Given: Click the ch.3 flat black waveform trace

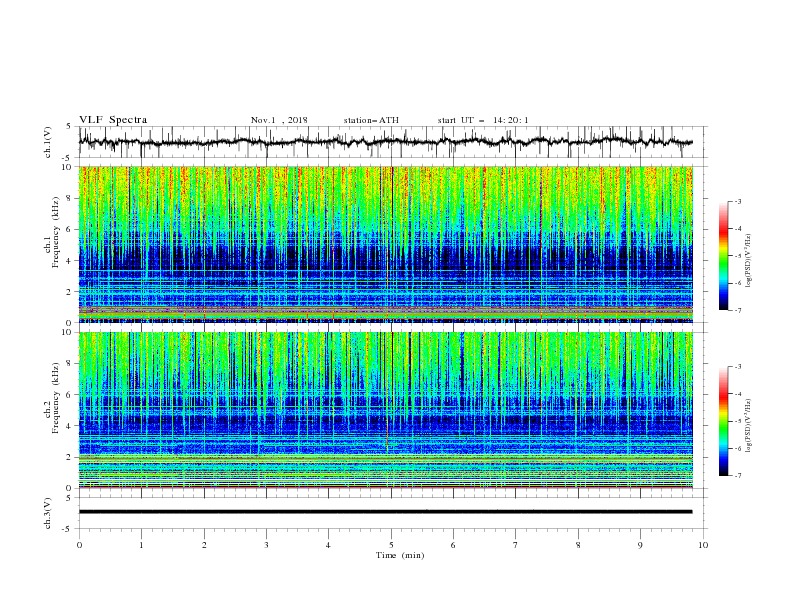Looking at the screenshot, I should click(386, 512).
